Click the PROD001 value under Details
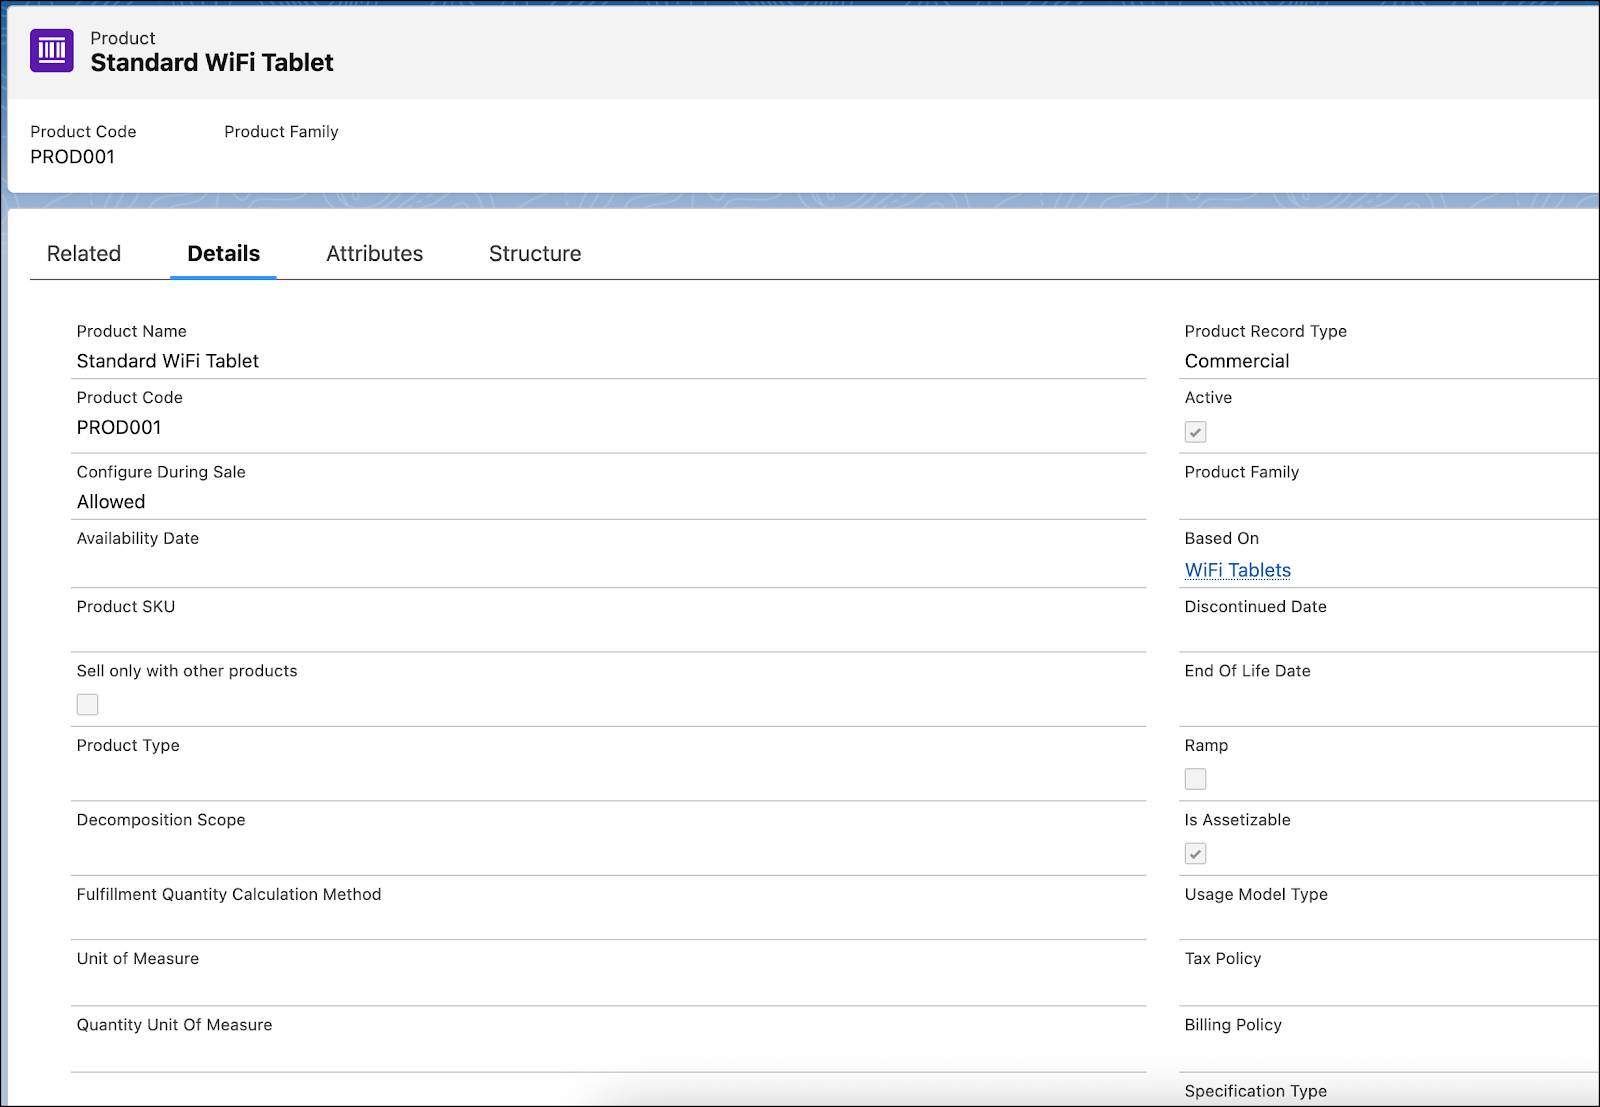The image size is (1600, 1107). [x=119, y=428]
